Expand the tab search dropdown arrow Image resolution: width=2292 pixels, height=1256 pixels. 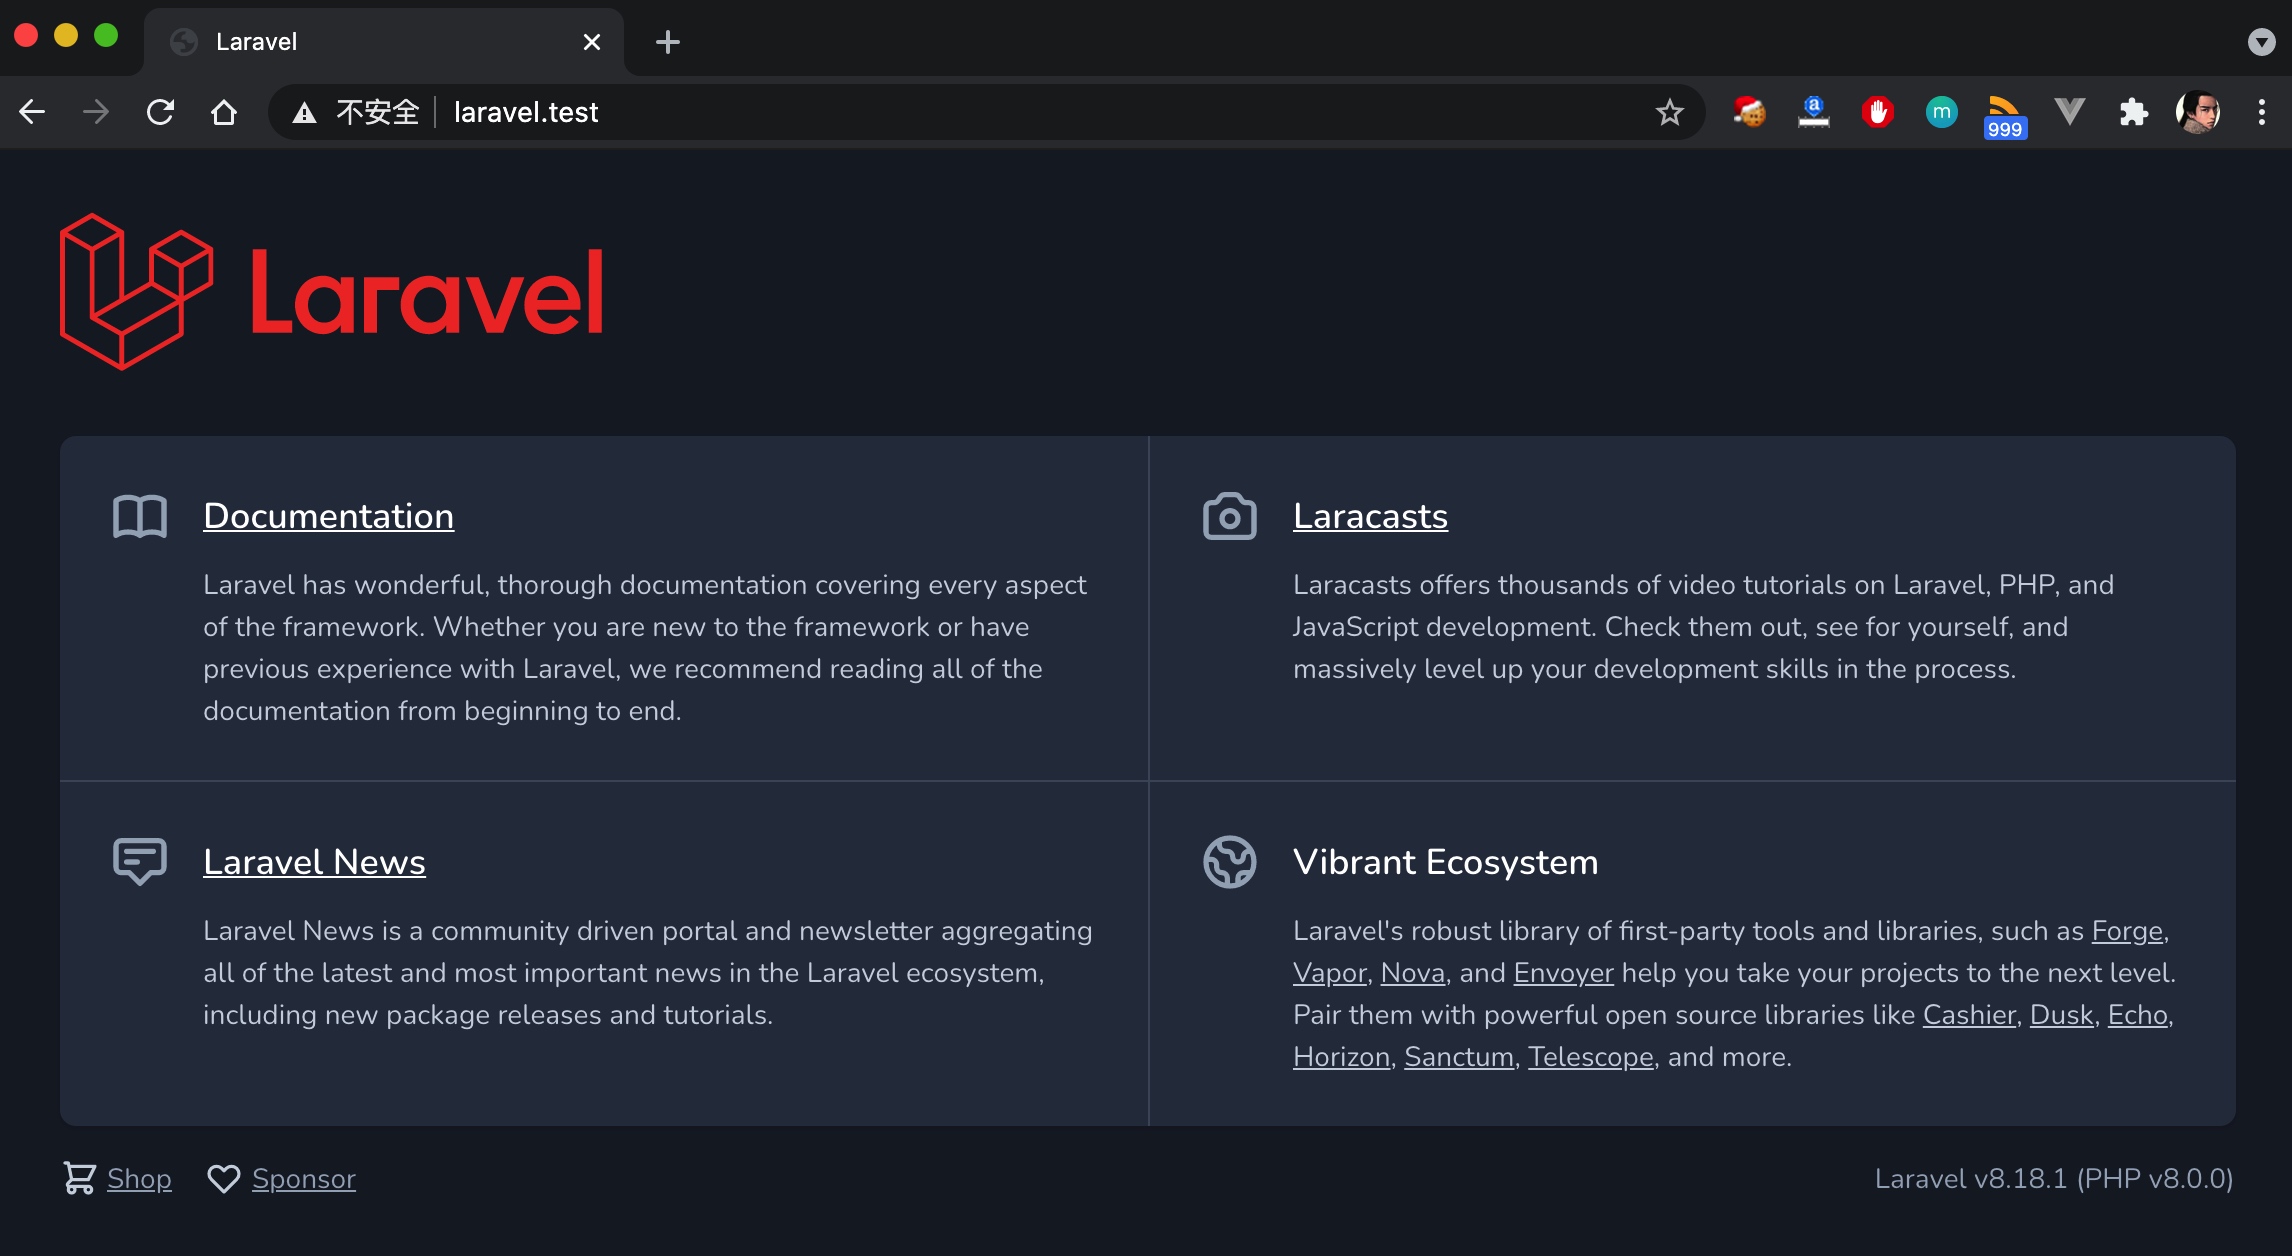2261,42
